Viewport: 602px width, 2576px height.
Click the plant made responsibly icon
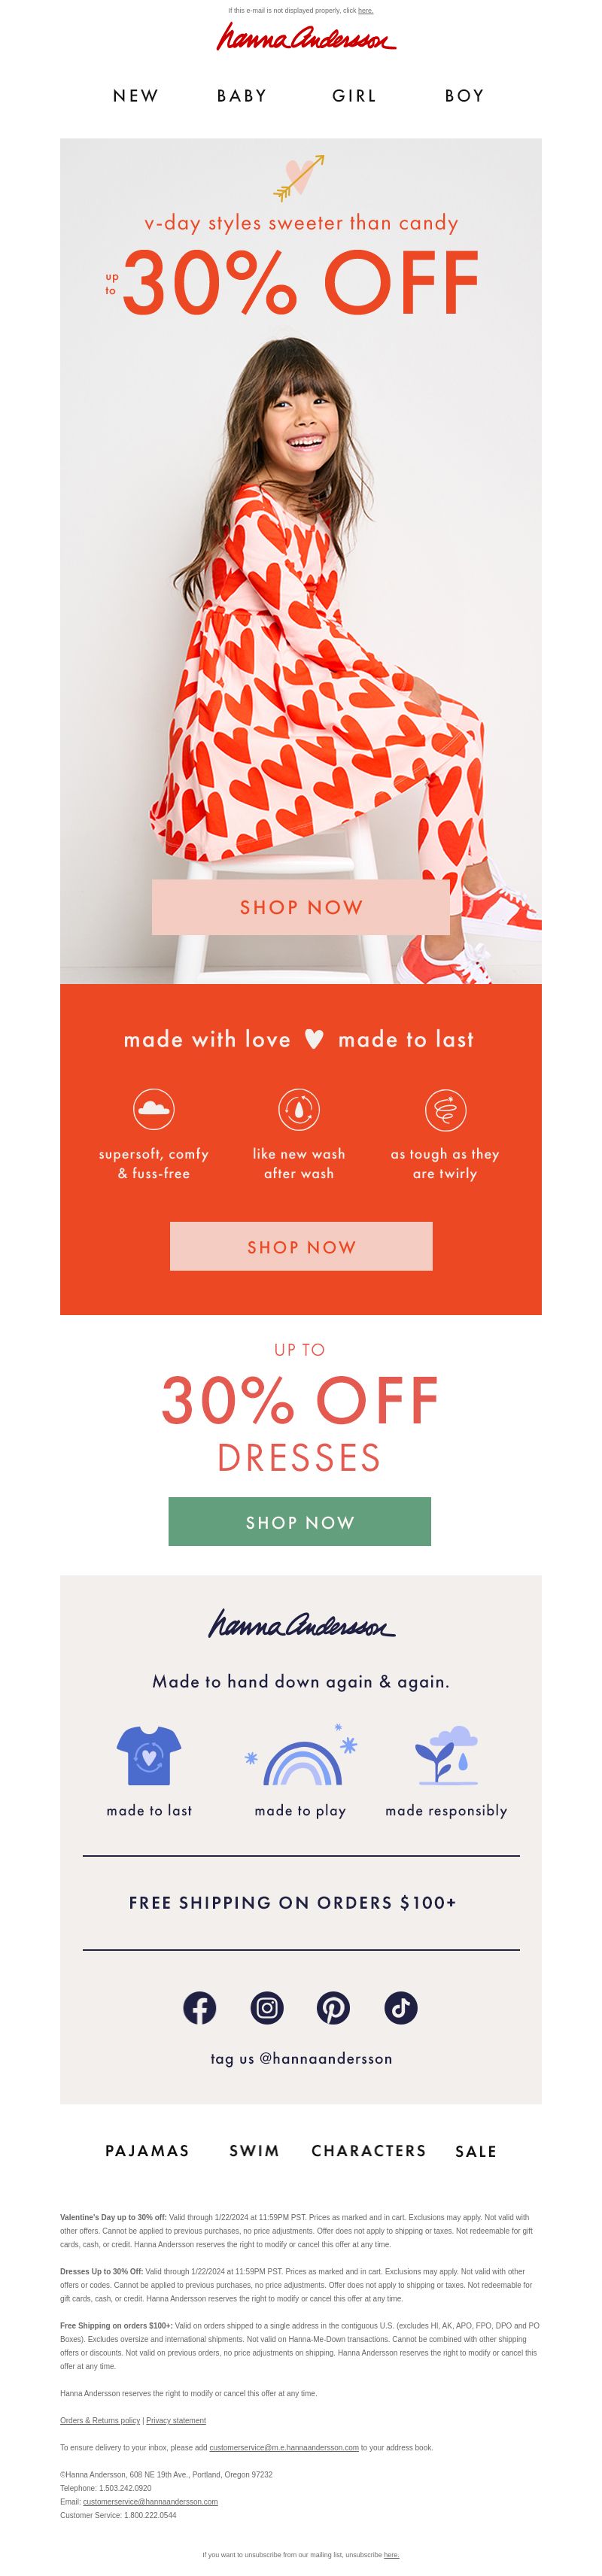pos(446,1755)
